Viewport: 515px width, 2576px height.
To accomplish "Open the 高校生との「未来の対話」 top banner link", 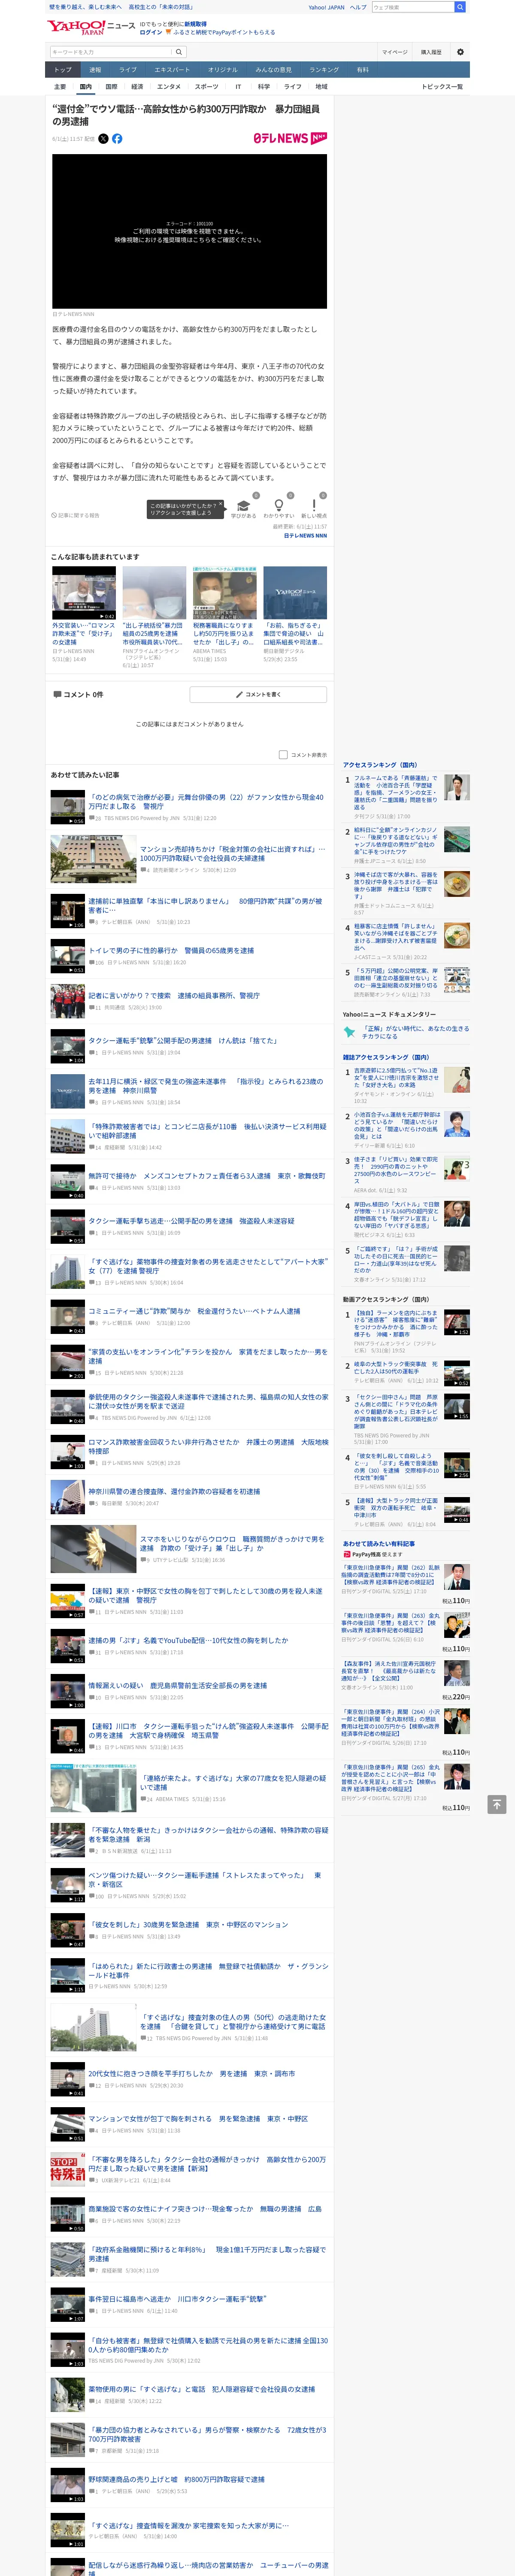I will coord(160,7).
